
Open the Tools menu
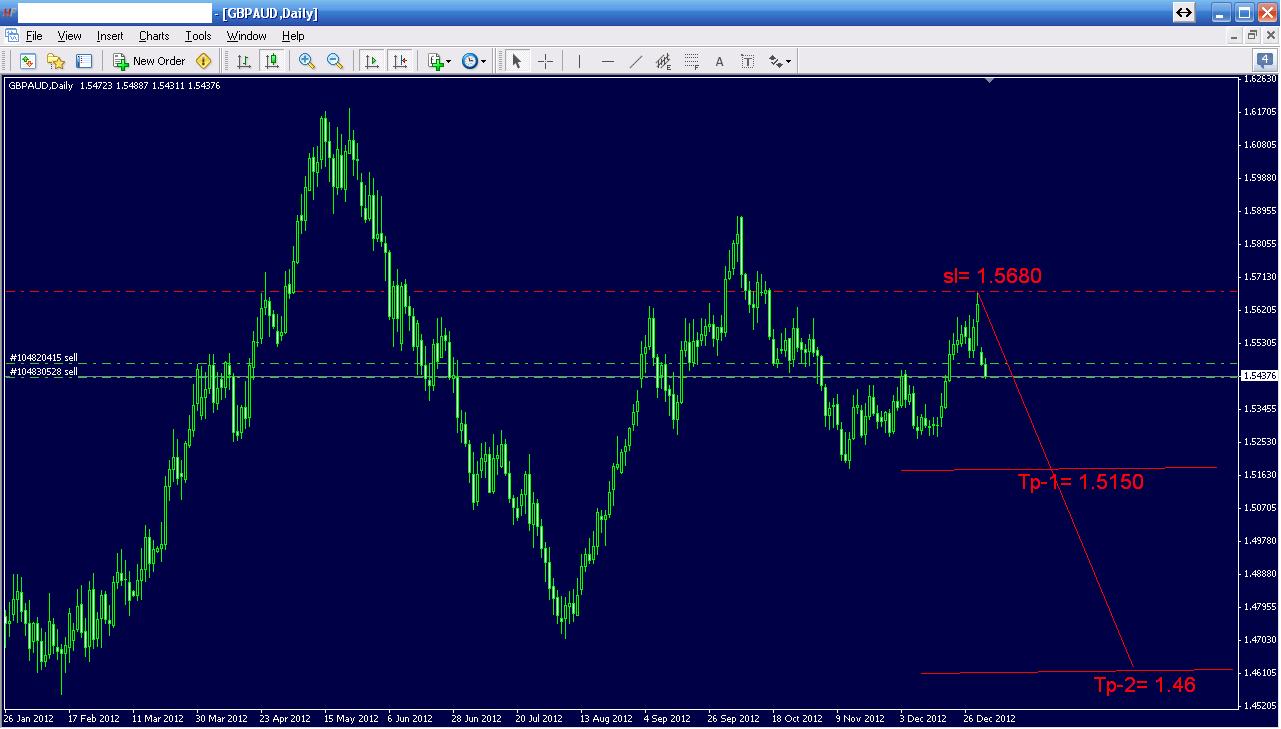(198, 36)
